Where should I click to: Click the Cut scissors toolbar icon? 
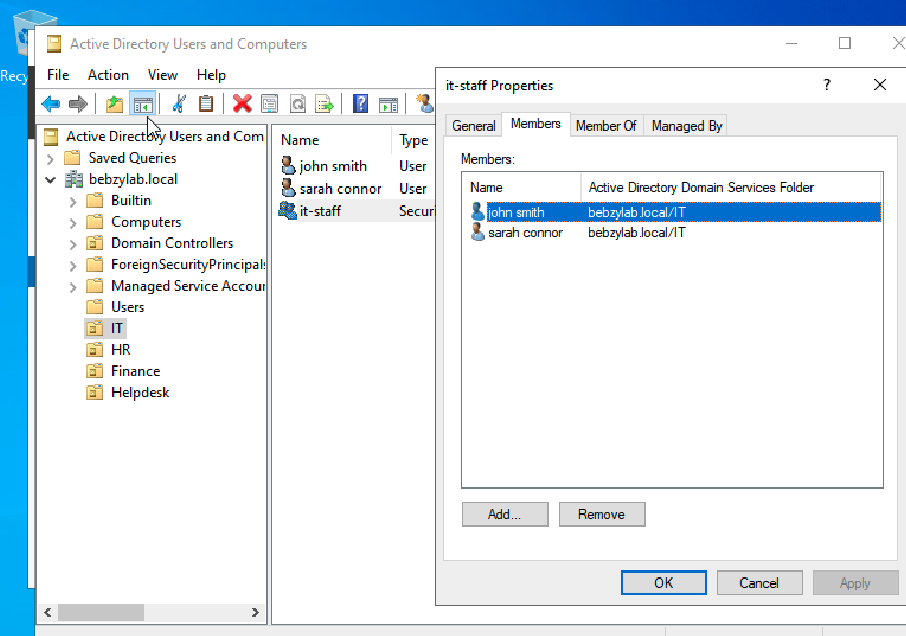click(179, 104)
